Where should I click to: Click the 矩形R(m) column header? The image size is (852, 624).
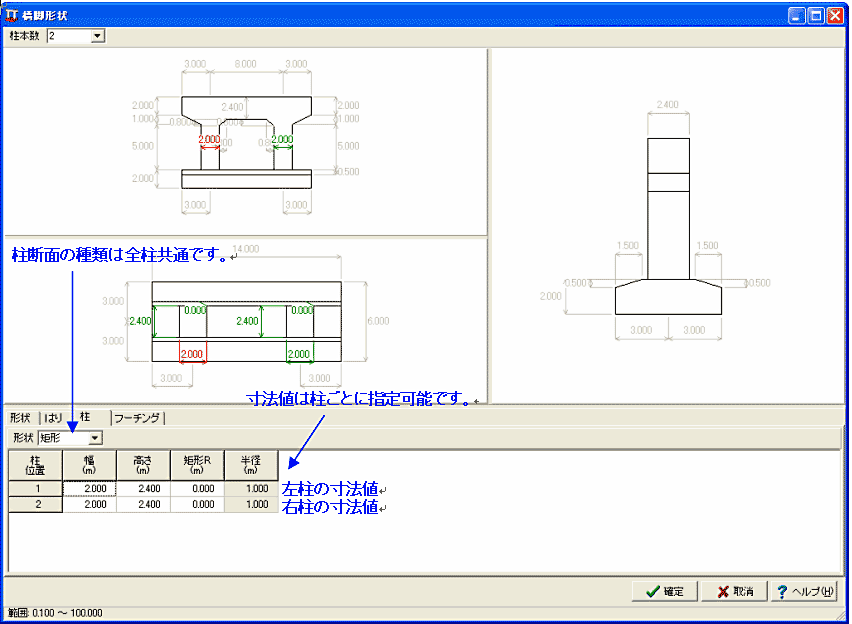pos(197,465)
